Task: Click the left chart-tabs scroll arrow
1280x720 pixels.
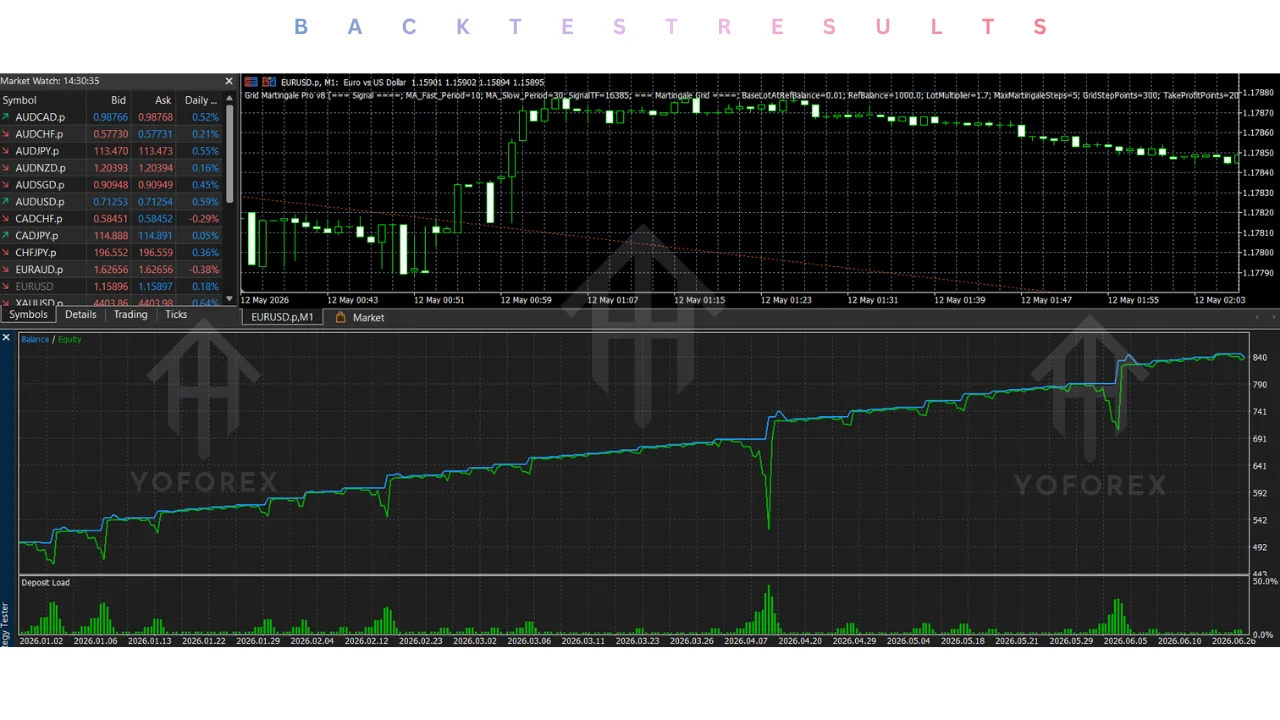Action: tap(1257, 317)
